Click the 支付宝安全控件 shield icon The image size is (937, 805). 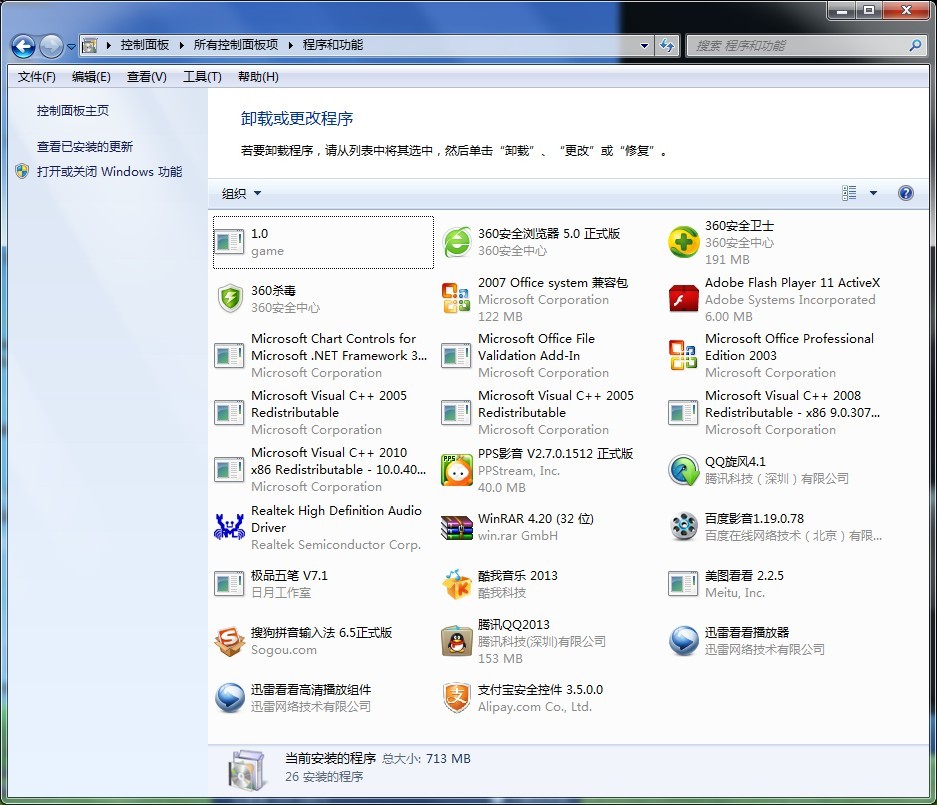point(457,697)
